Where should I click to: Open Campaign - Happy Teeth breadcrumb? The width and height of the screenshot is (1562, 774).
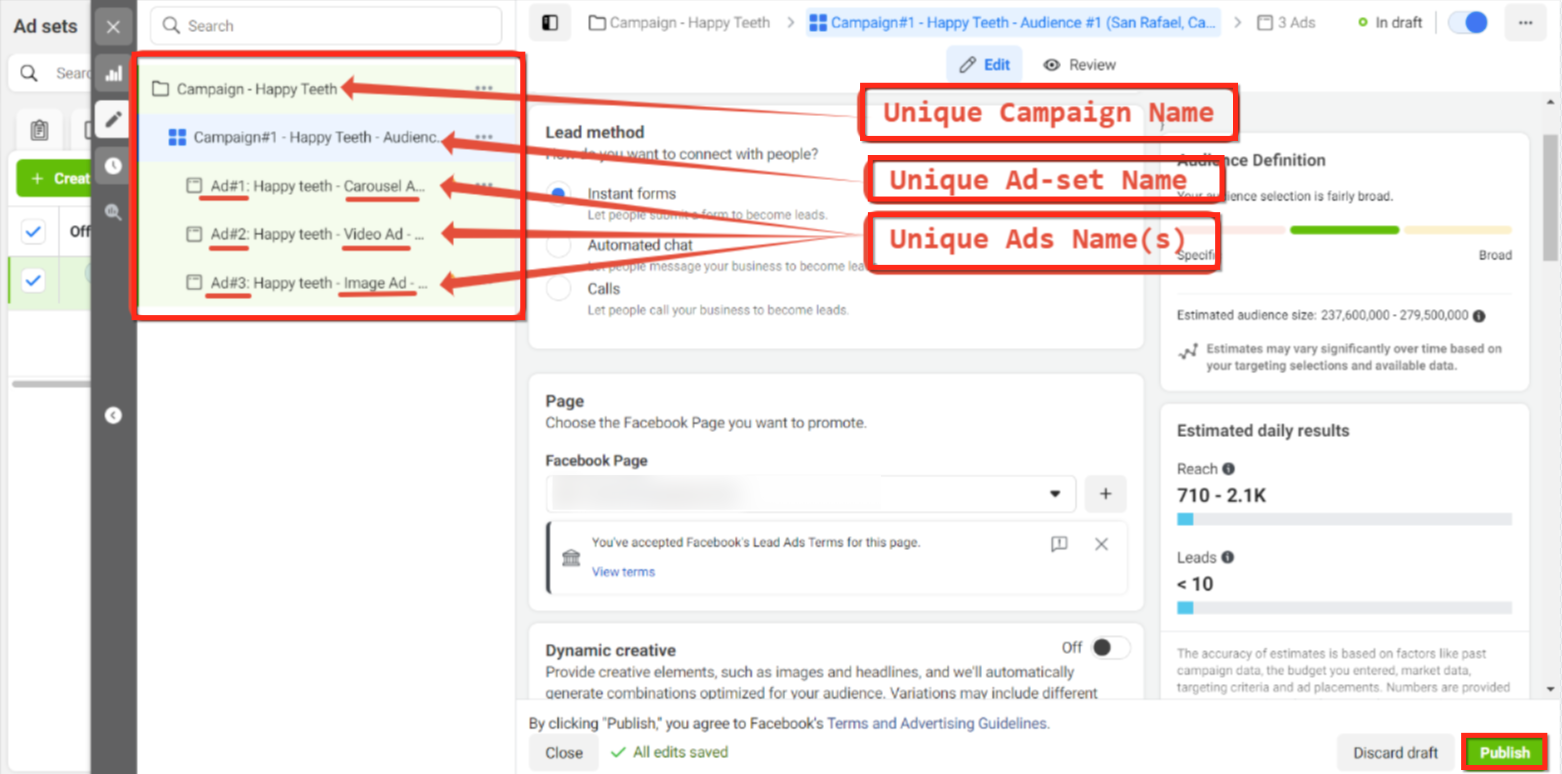pyautogui.click(x=679, y=22)
